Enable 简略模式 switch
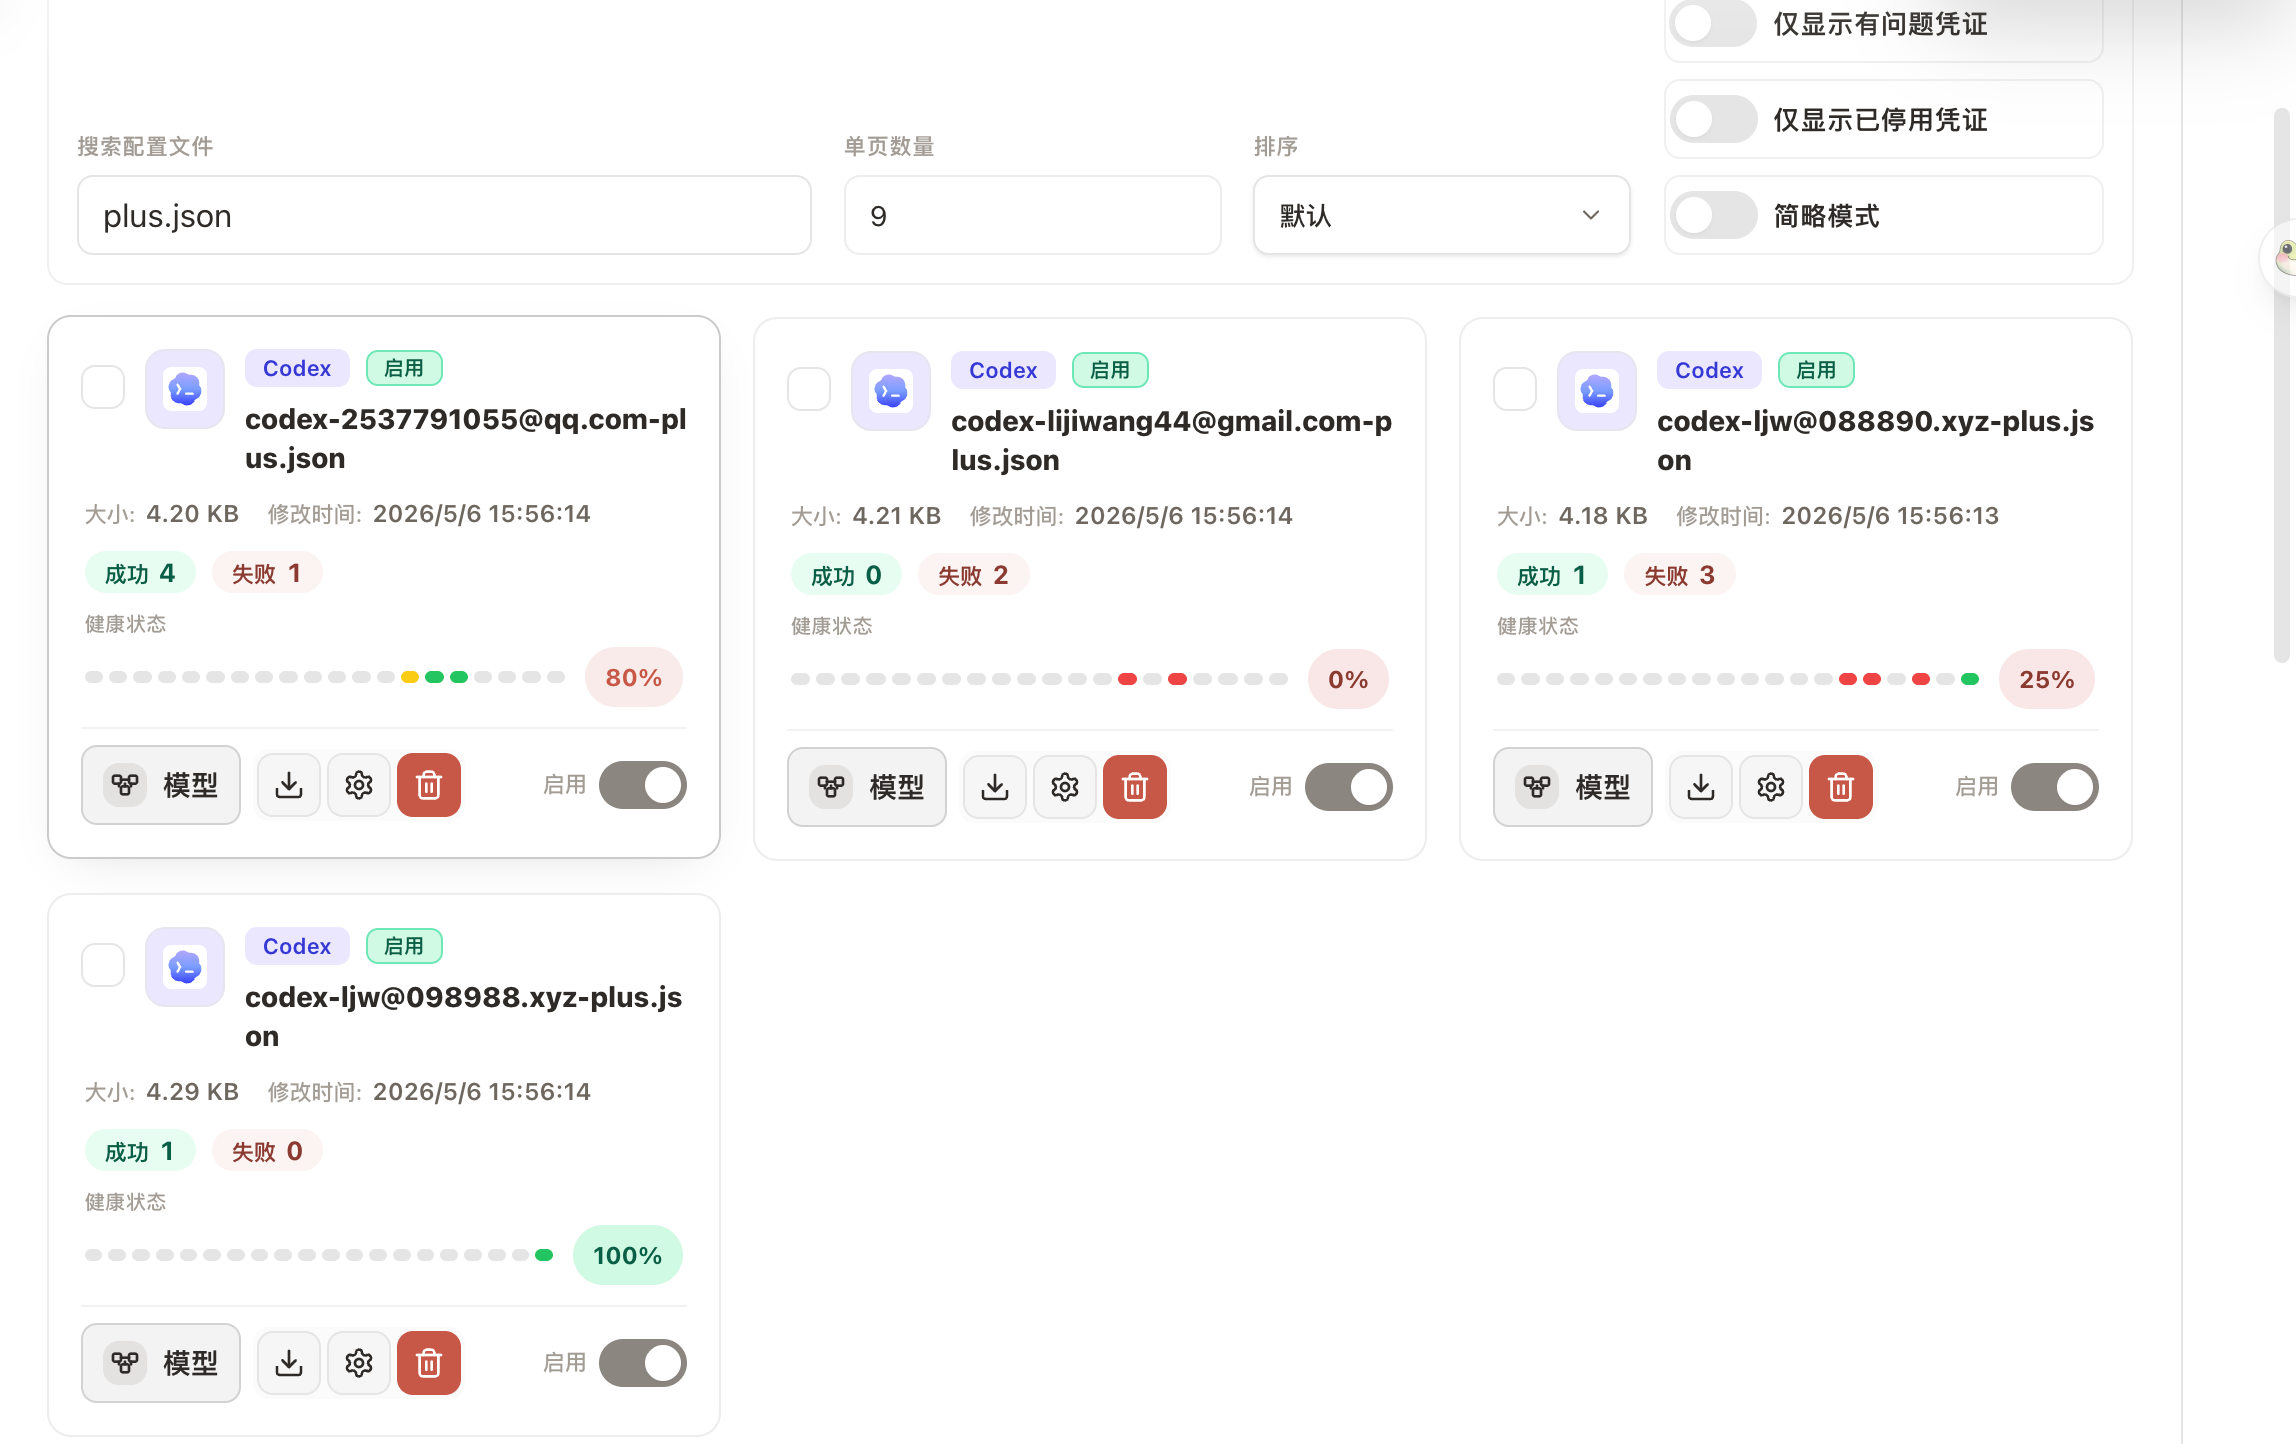The image size is (2296, 1448). point(1714,216)
